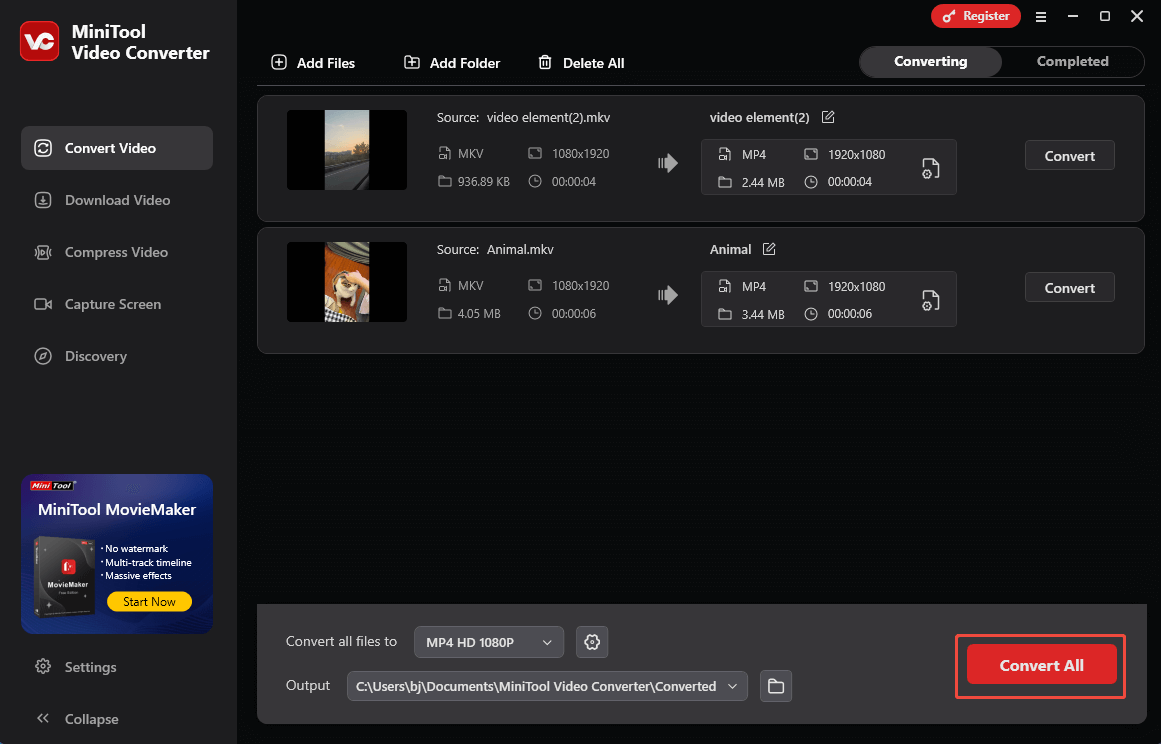
Task: Open output settings icon for video element(2)
Action: point(931,168)
